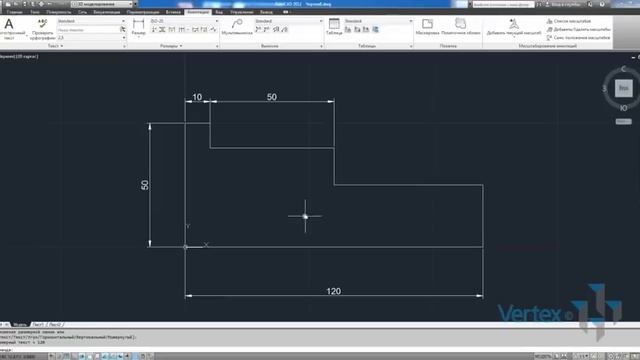640x360 pixels.
Task: Switch to the Вставка ribbon tab
Action: tap(173, 12)
